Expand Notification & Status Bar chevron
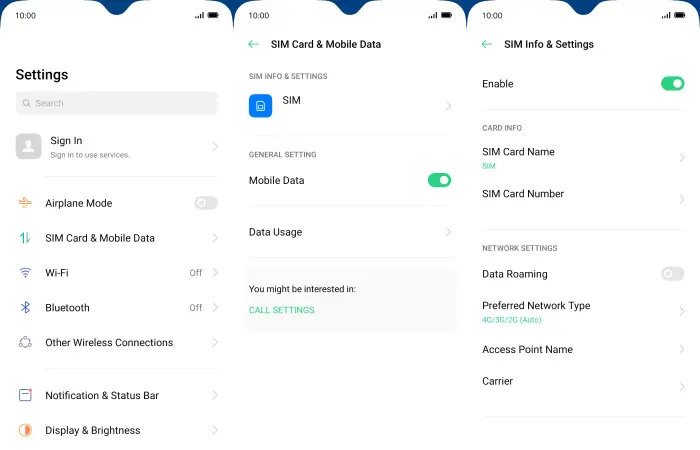 click(215, 395)
